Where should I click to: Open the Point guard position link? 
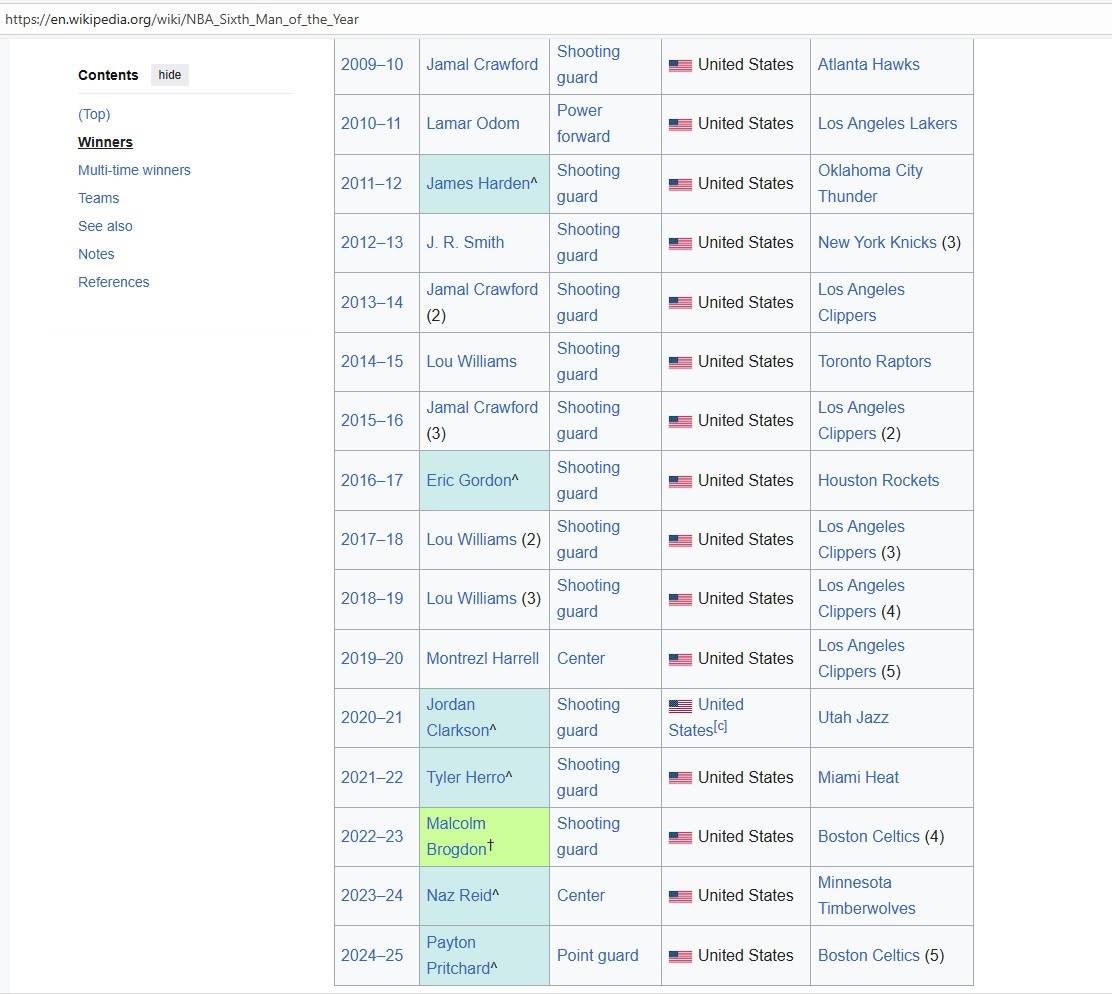coord(597,955)
